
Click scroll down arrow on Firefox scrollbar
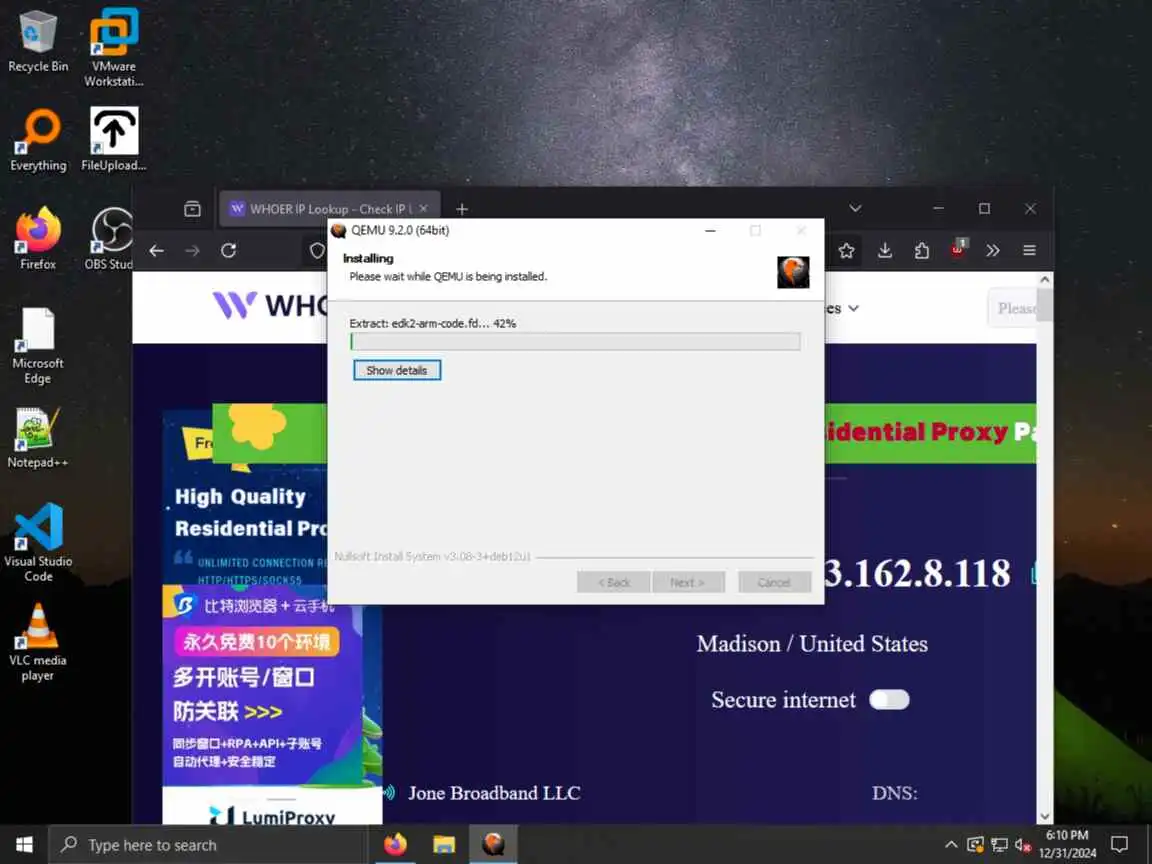[x=1044, y=816]
